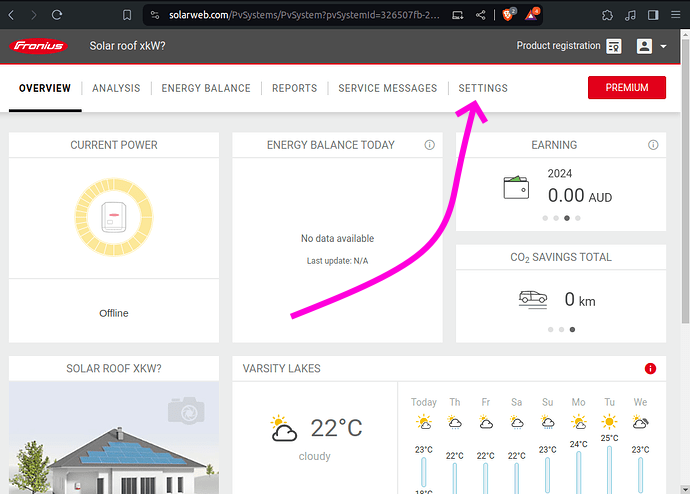690x494 pixels.
Task: Open the site settings icon in the address bar
Action: click(155, 15)
